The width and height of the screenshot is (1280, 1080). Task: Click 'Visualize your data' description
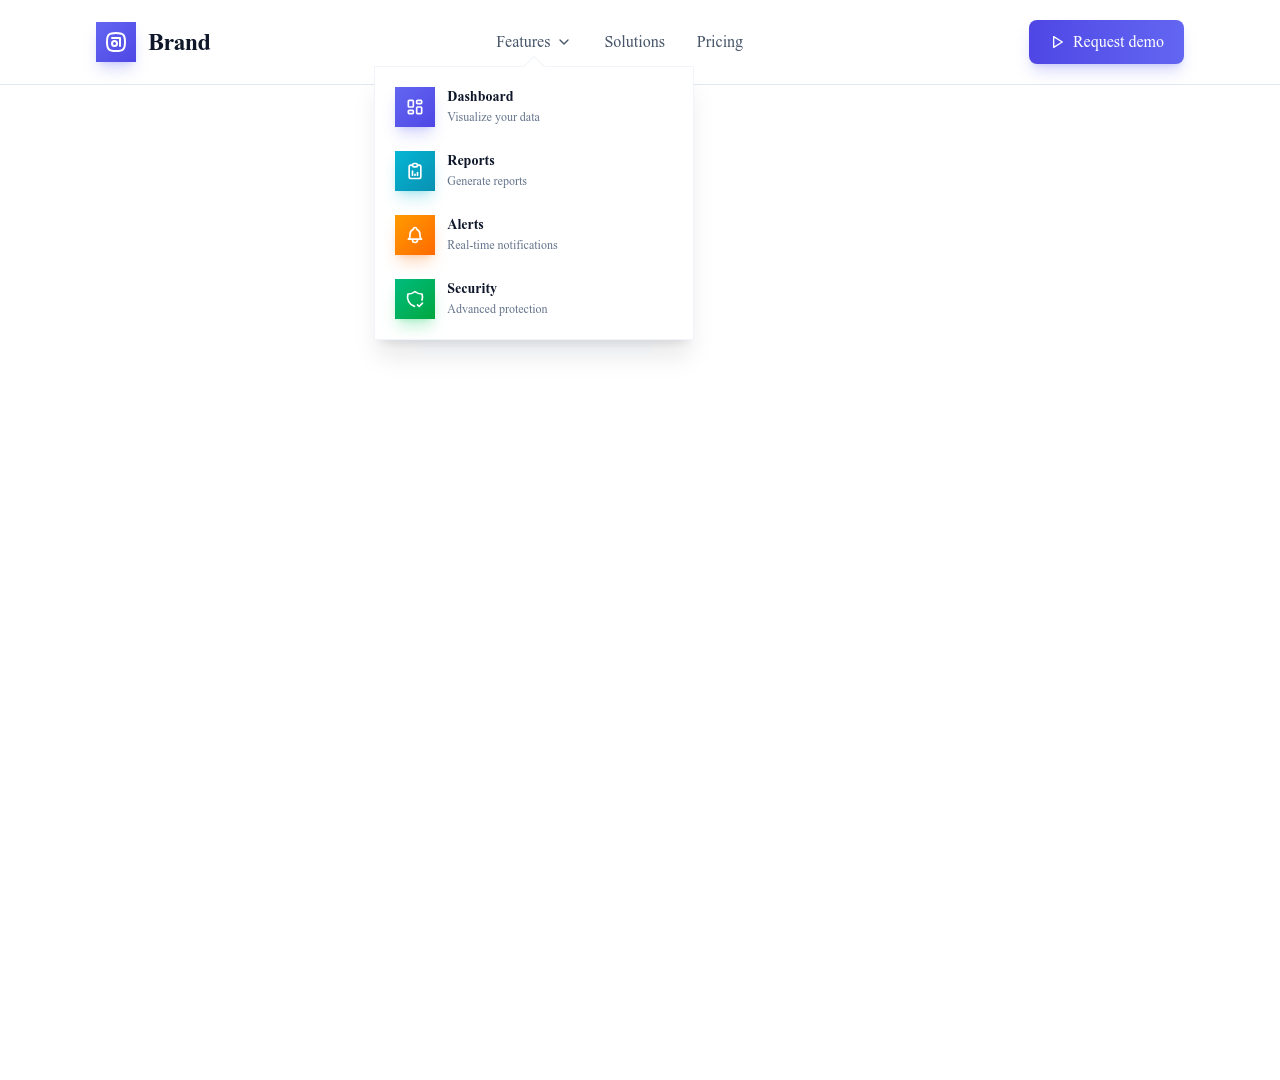click(493, 117)
